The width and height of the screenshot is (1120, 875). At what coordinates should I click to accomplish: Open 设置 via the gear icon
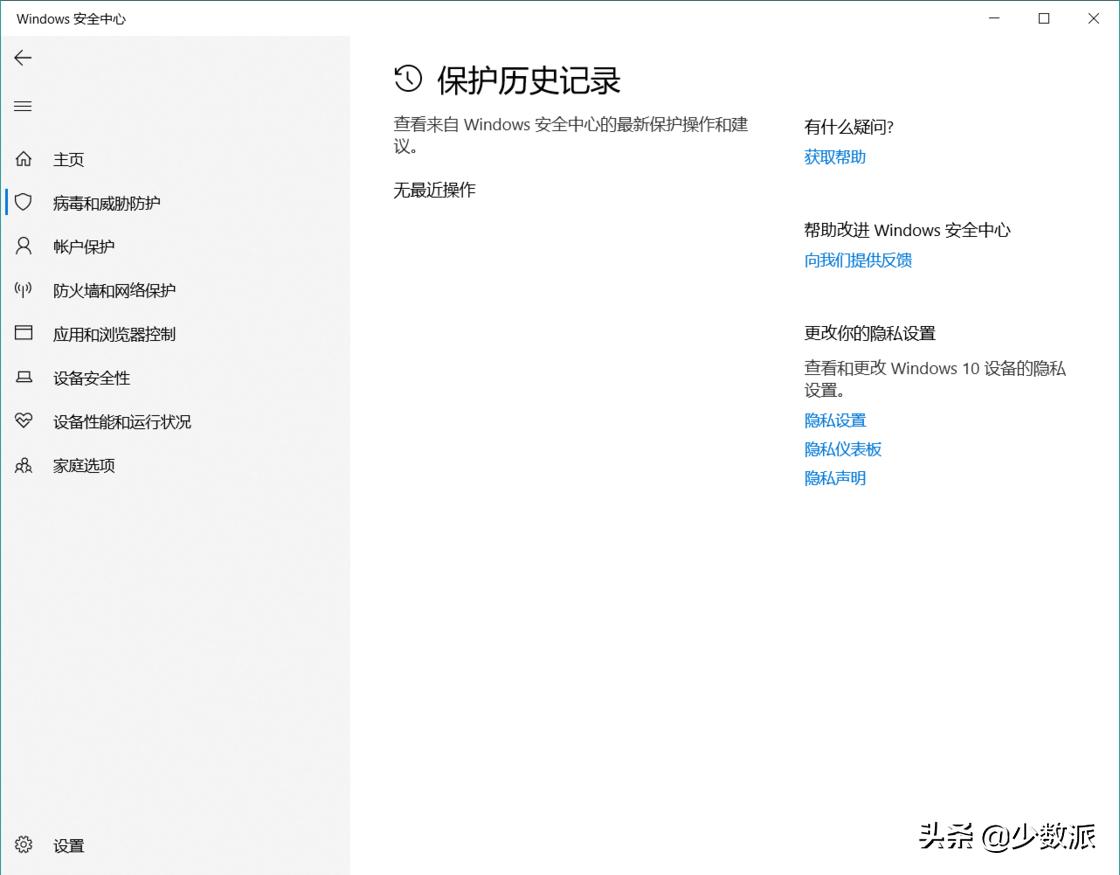22,845
